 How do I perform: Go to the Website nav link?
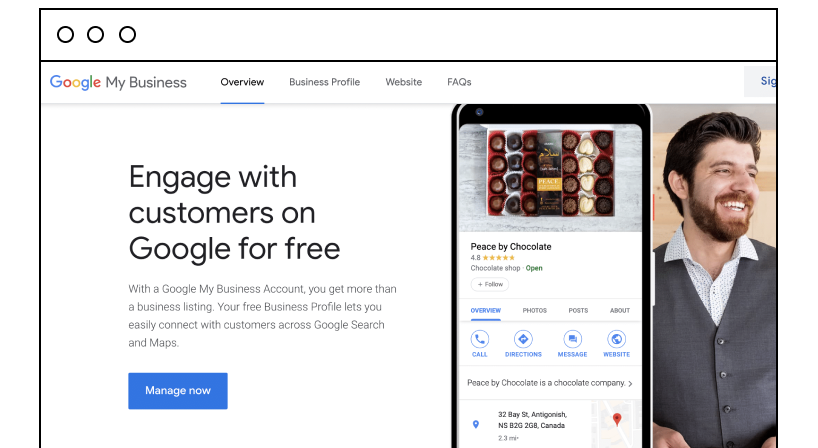[404, 82]
